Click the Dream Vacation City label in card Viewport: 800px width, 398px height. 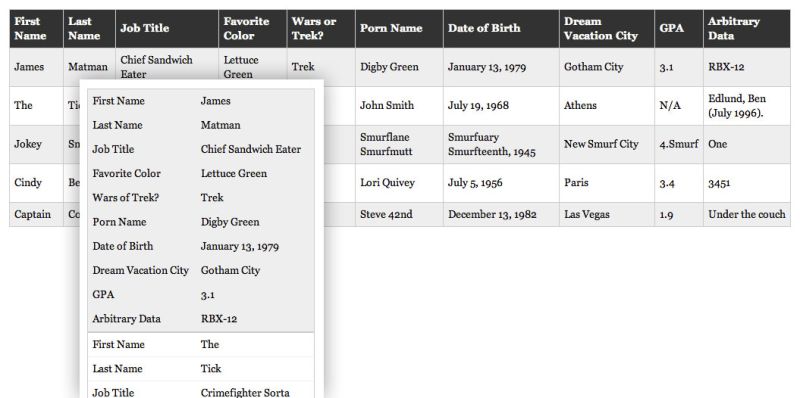(140, 270)
